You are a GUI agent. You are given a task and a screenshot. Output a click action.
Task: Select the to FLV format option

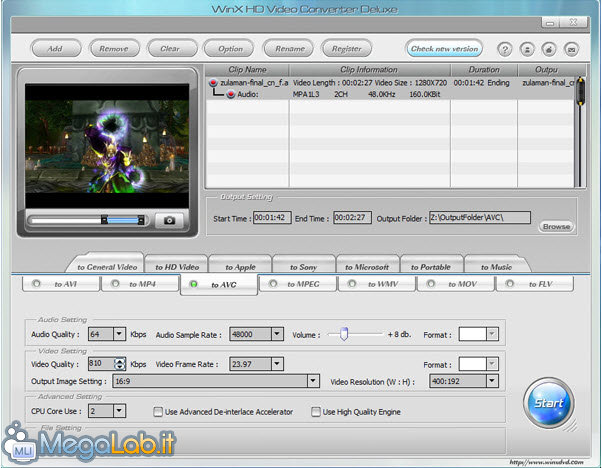[x=535, y=284]
